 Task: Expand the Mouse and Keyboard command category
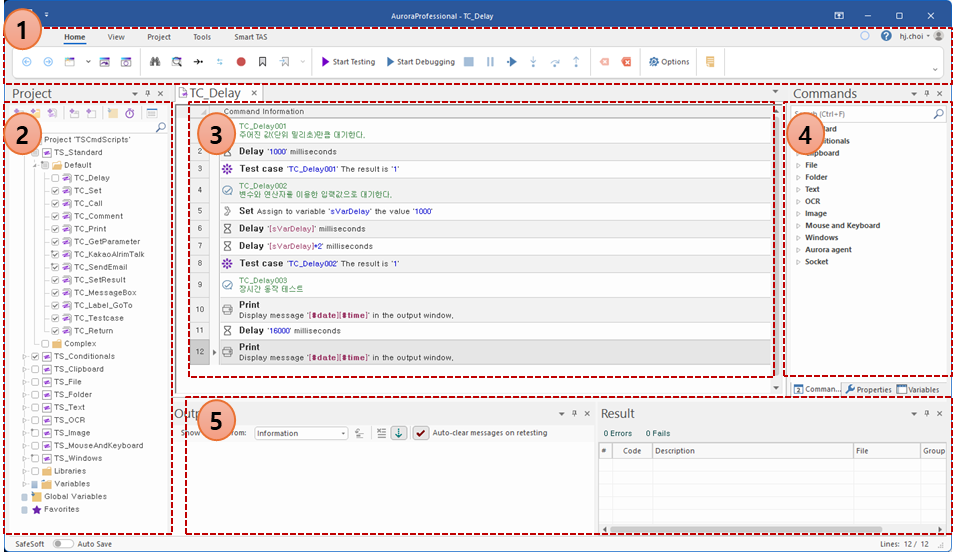[x=798, y=226]
